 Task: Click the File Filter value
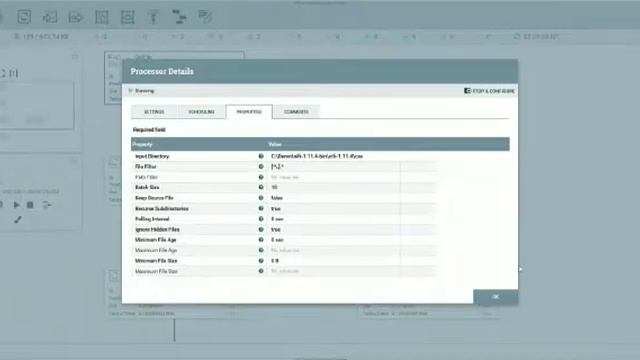[277, 167]
